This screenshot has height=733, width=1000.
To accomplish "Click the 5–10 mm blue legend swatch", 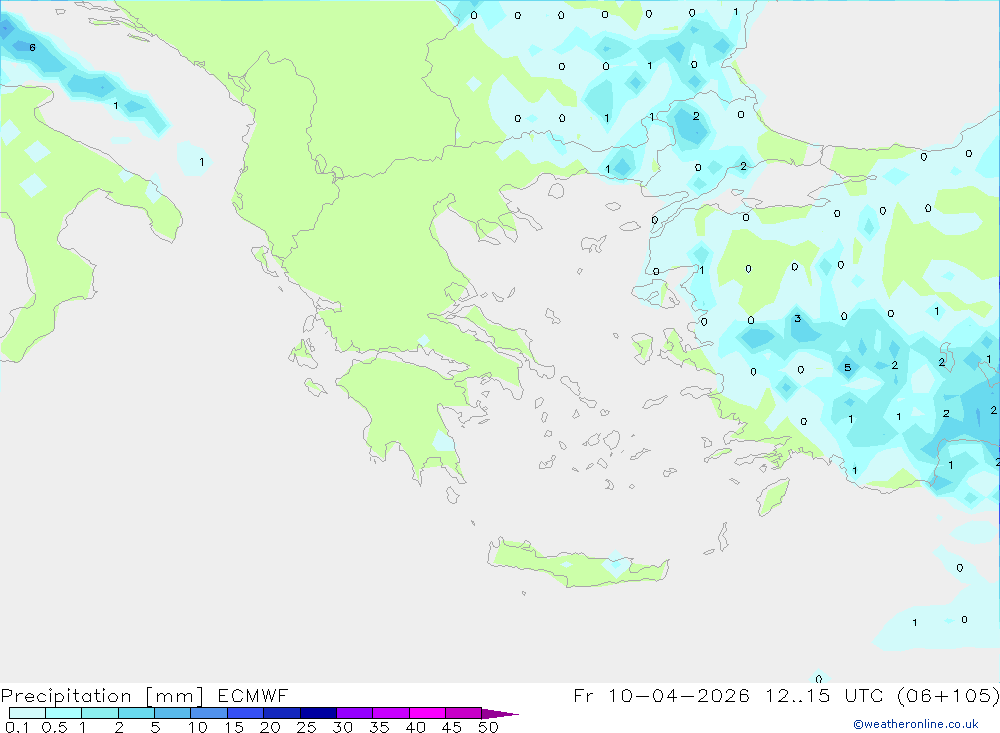I will click(173, 713).
